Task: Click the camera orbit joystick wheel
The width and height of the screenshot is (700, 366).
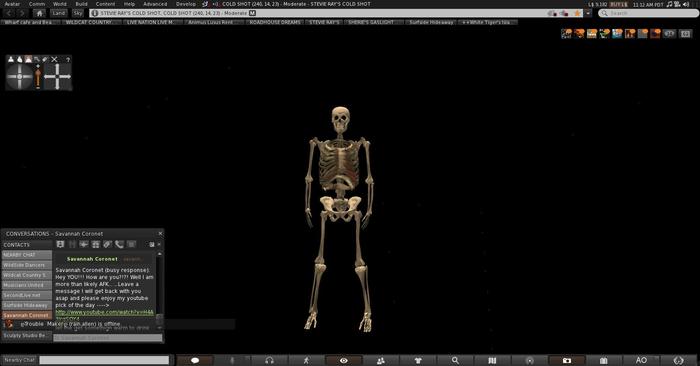Action: (20, 76)
